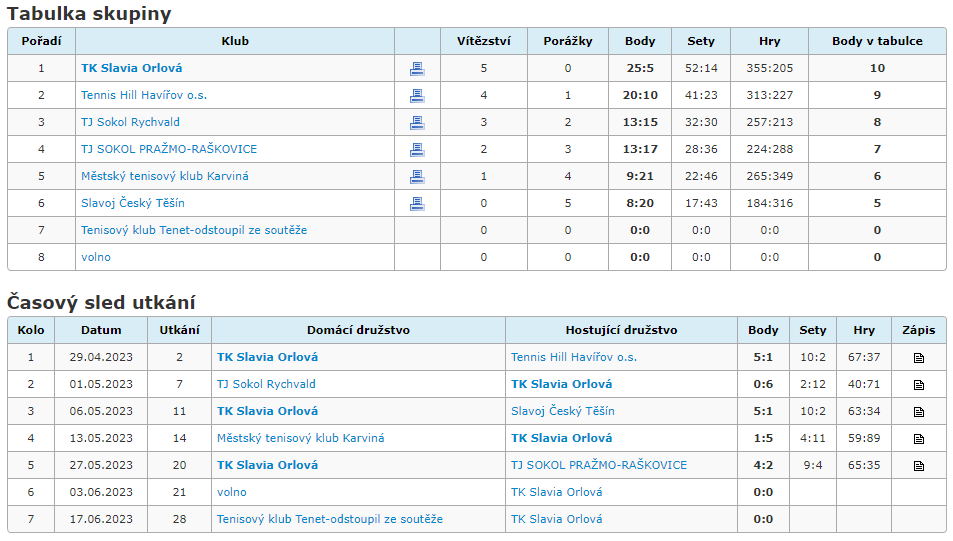Select TJ Sokol Rychvald in standings table
953x541 pixels.
tap(131, 122)
